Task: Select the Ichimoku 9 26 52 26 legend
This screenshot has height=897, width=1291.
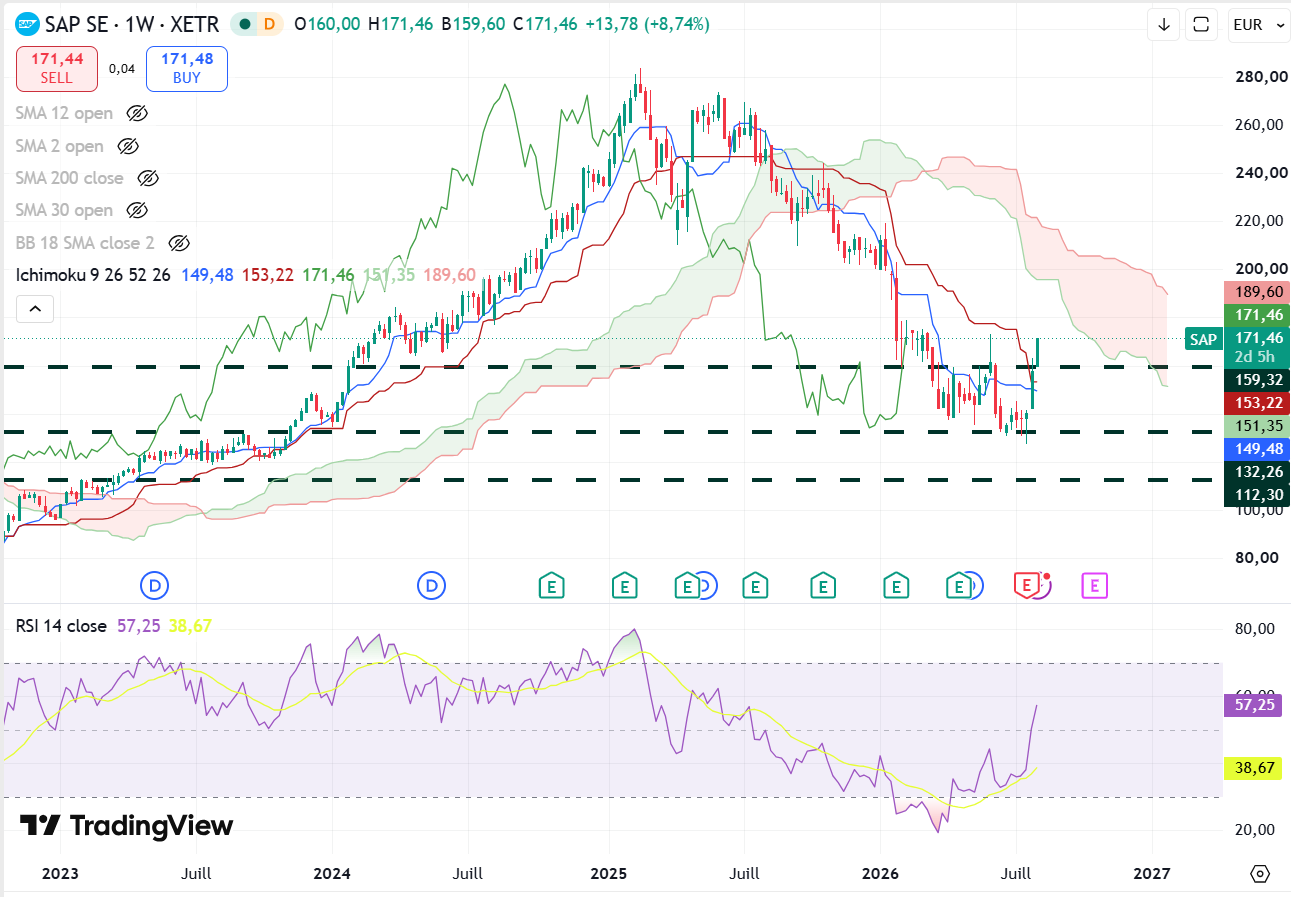Action: click(94, 274)
